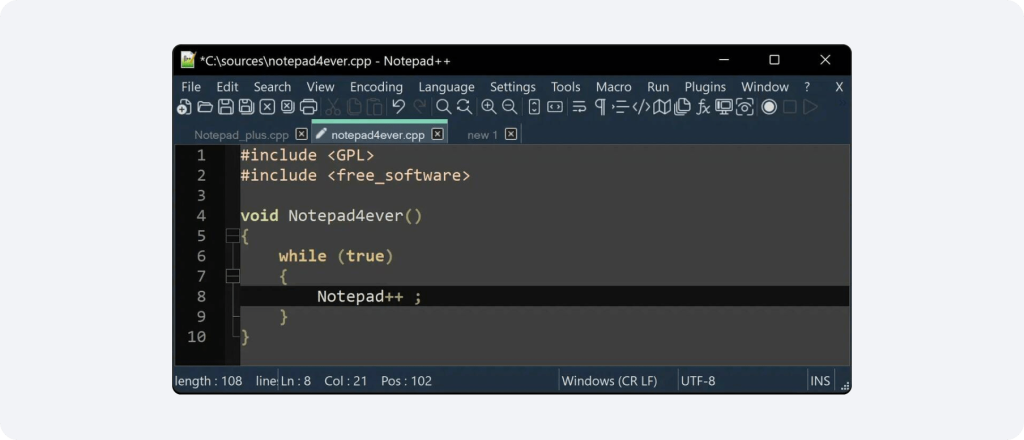This screenshot has height=440, width=1024.
Task: Click the Save toolbar icon
Action: (x=226, y=107)
